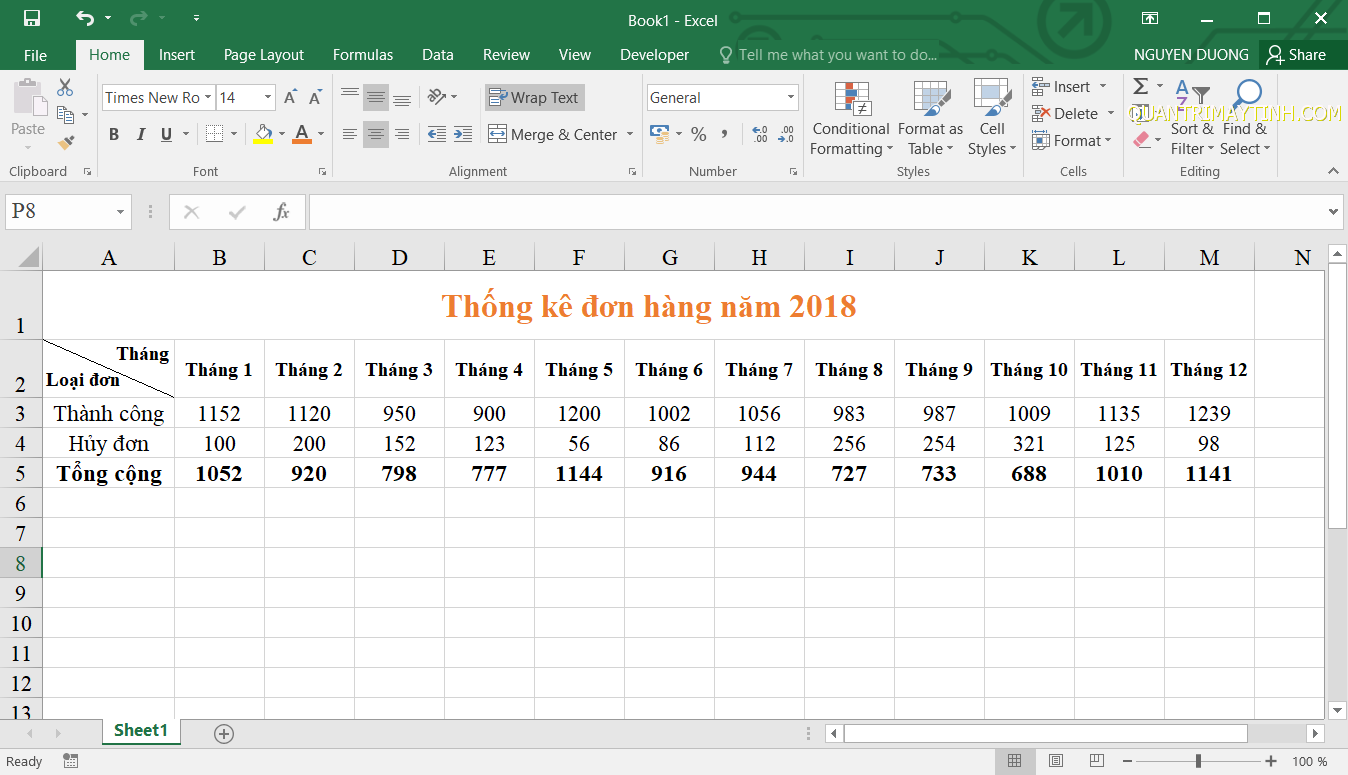Open the Format as Table menu
1348x775 pixels.
(x=930, y=118)
